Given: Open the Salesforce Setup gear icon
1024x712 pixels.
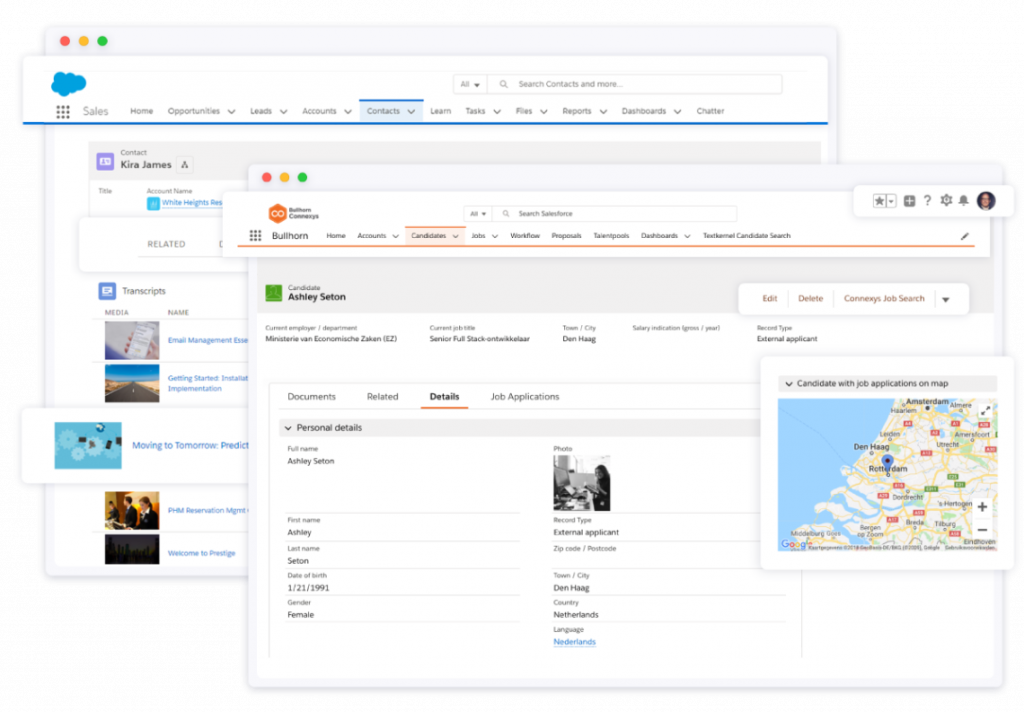Looking at the screenshot, I should [x=946, y=200].
